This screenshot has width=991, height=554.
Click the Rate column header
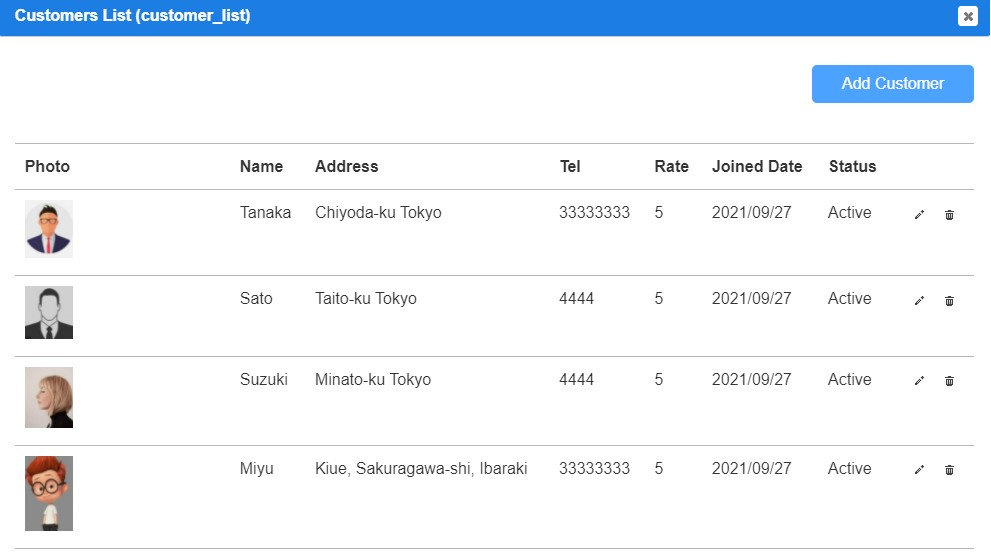click(671, 166)
